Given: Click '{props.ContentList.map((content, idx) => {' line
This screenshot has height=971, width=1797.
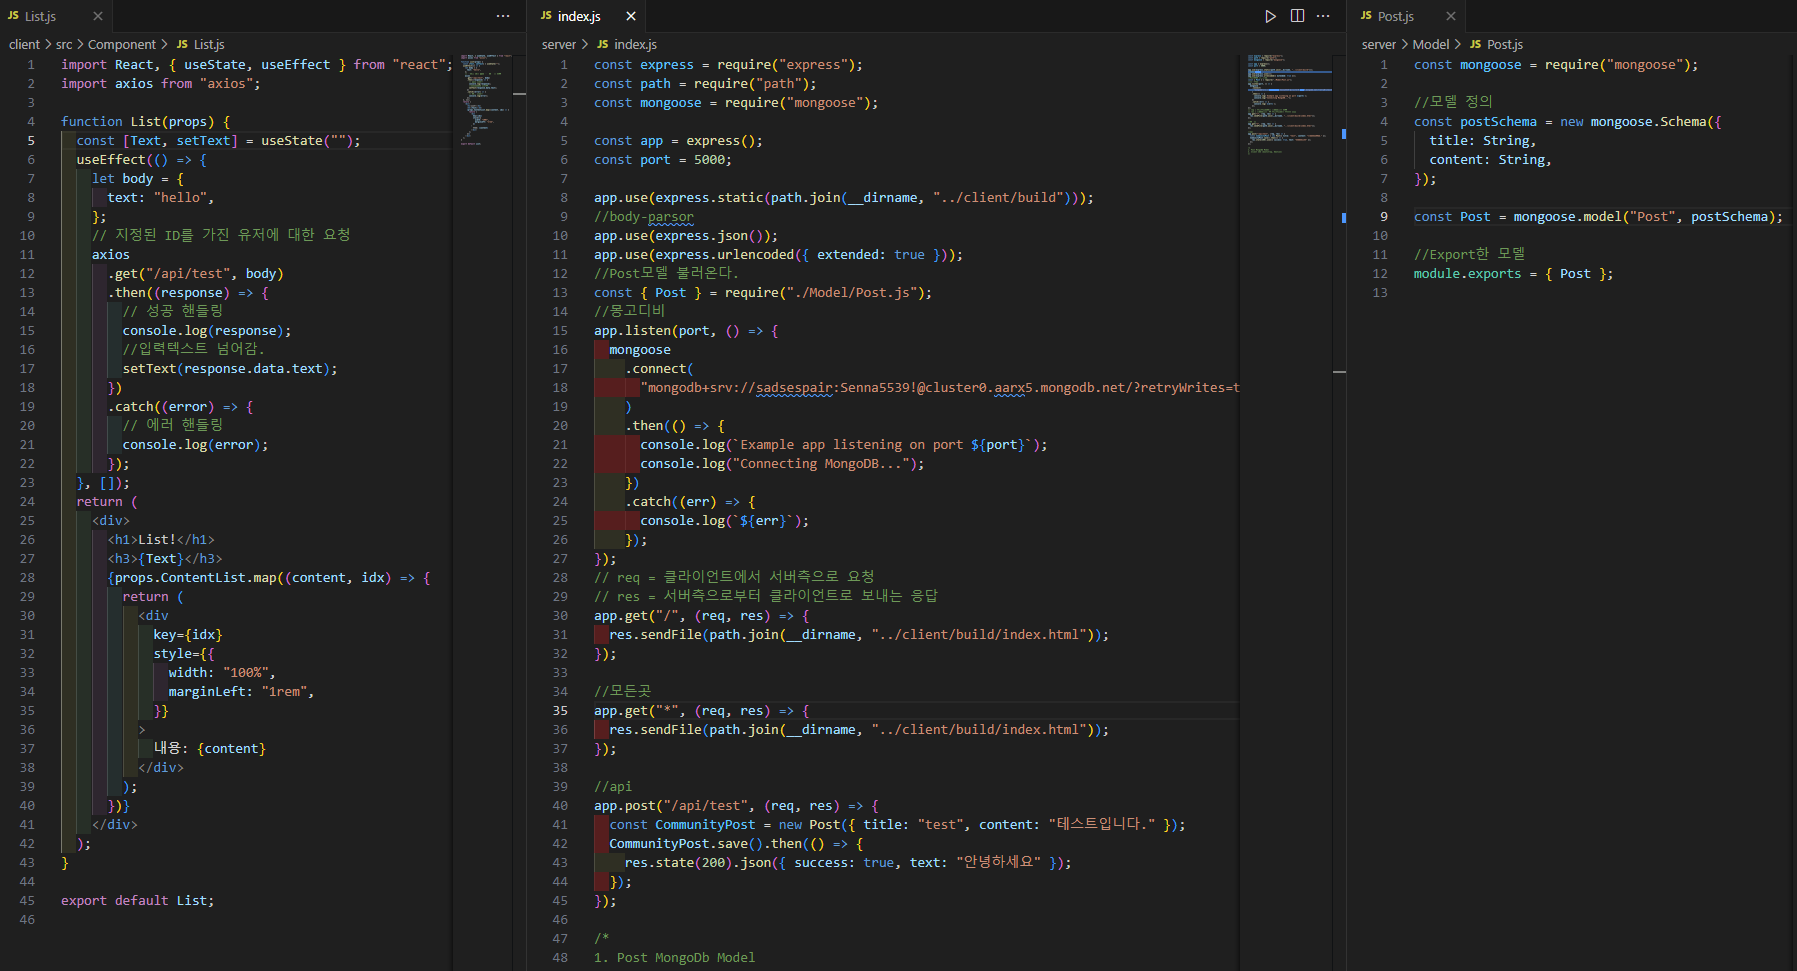Looking at the screenshot, I should (x=269, y=578).
